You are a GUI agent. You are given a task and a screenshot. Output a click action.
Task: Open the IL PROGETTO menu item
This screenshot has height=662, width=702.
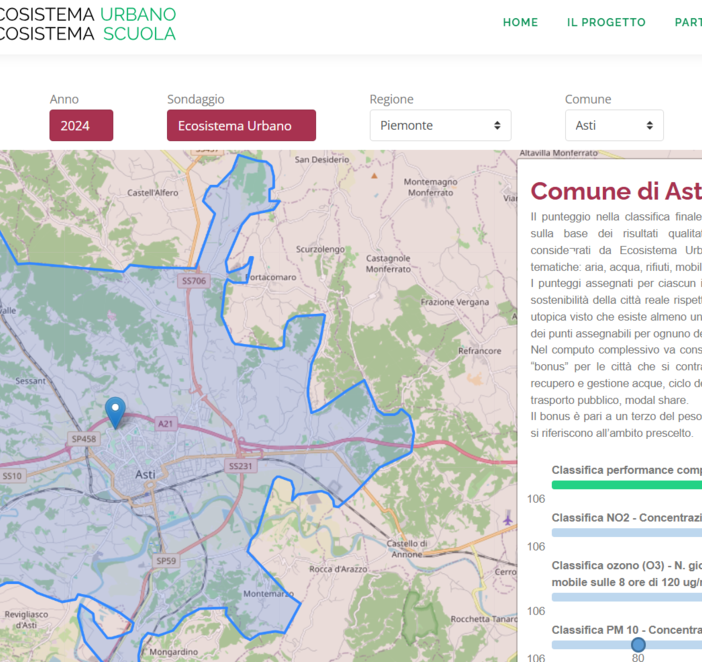coord(606,22)
